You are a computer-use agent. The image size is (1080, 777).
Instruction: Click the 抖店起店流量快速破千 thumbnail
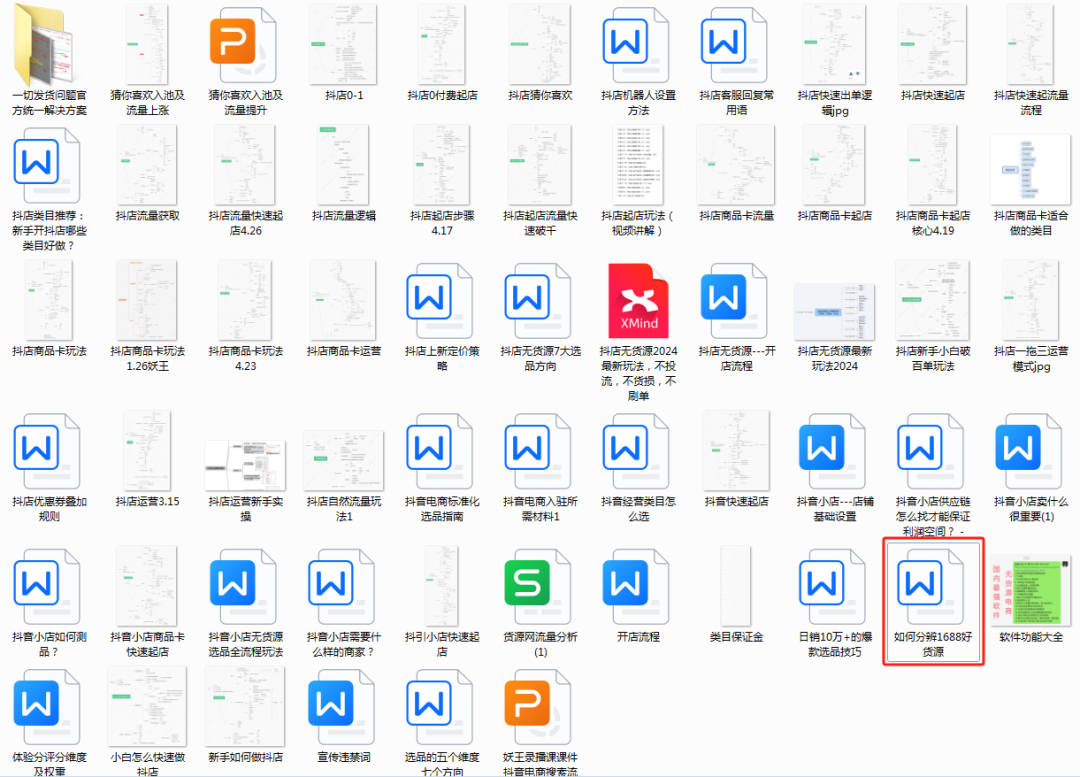[x=540, y=165]
